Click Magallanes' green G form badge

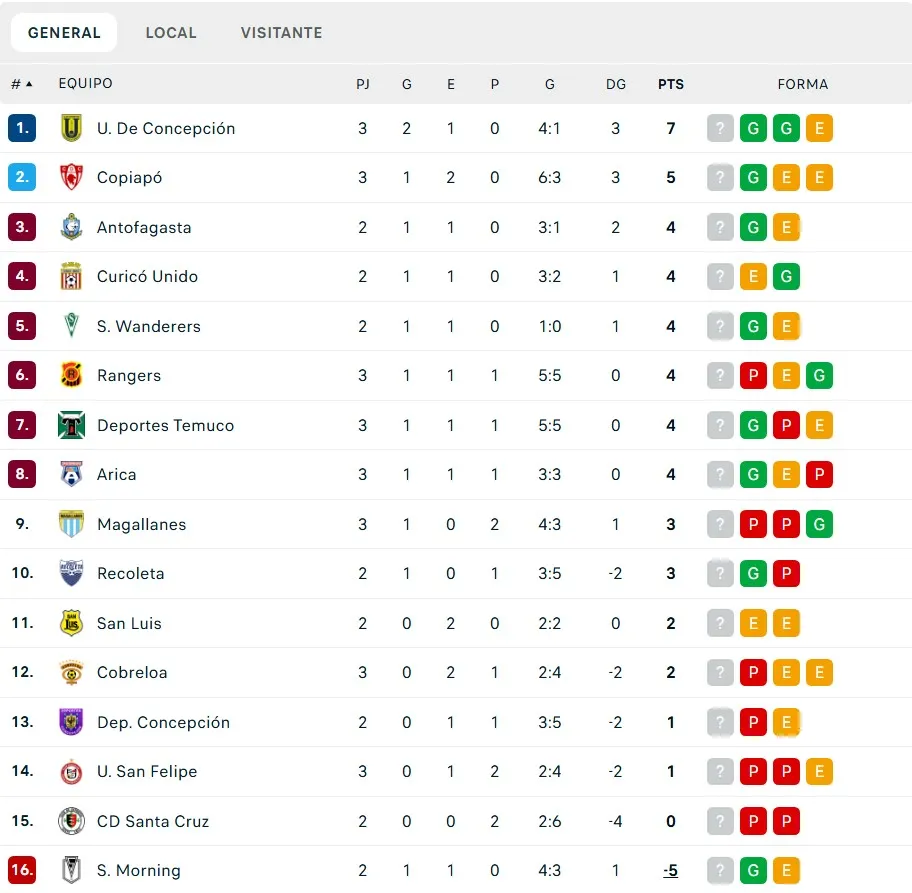pyautogui.click(x=819, y=524)
